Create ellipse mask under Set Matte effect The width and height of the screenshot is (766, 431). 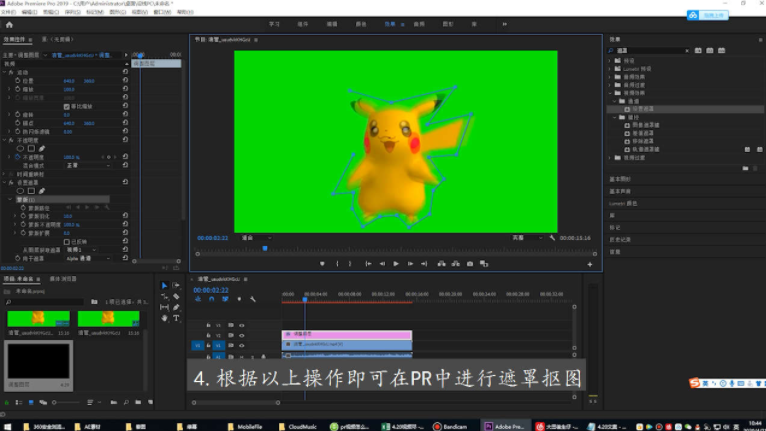tap(20, 191)
